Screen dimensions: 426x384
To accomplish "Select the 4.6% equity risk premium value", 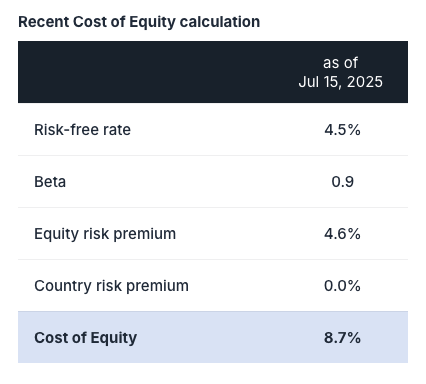I will 342,234.
